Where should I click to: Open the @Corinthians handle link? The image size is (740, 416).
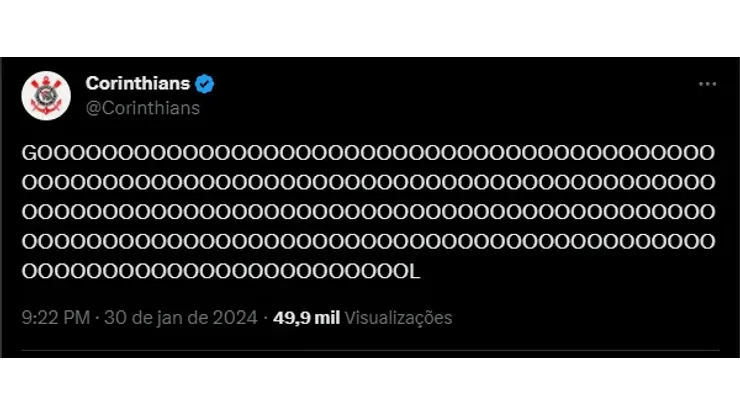tap(142, 108)
